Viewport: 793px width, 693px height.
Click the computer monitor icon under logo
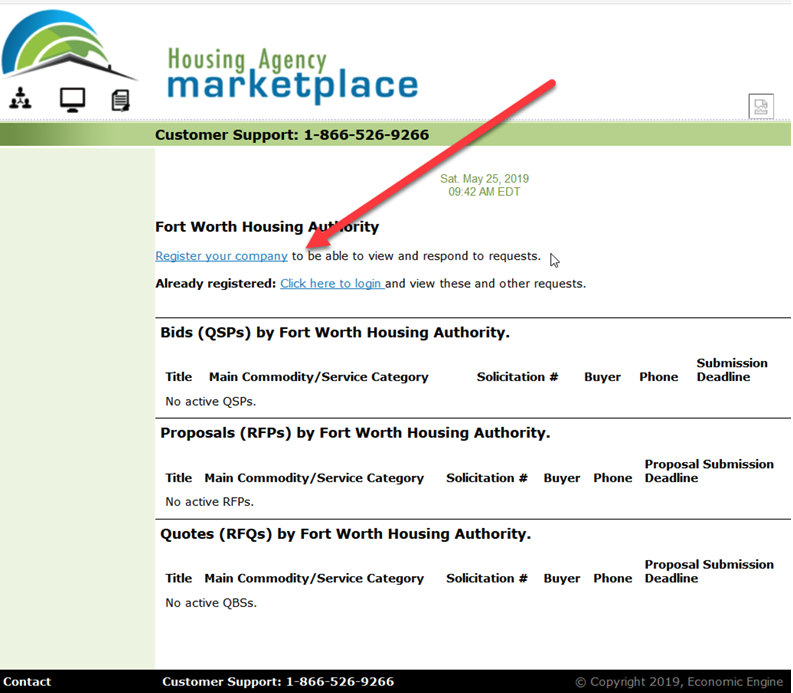tap(72, 100)
